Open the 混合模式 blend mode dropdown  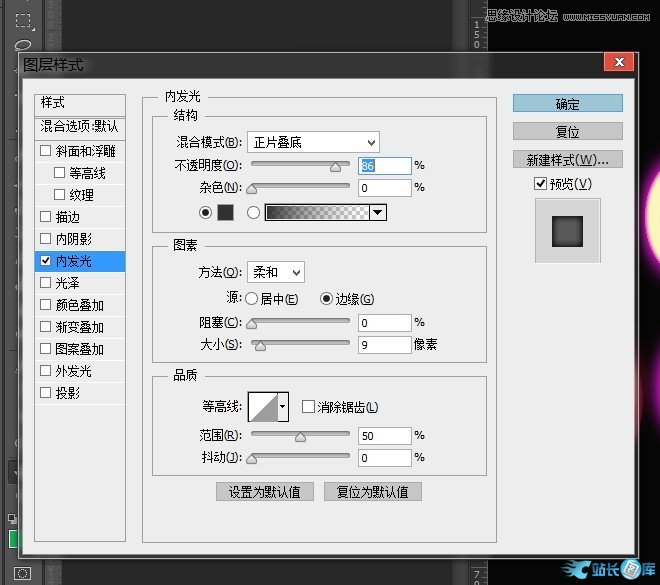pyautogui.click(x=313, y=142)
